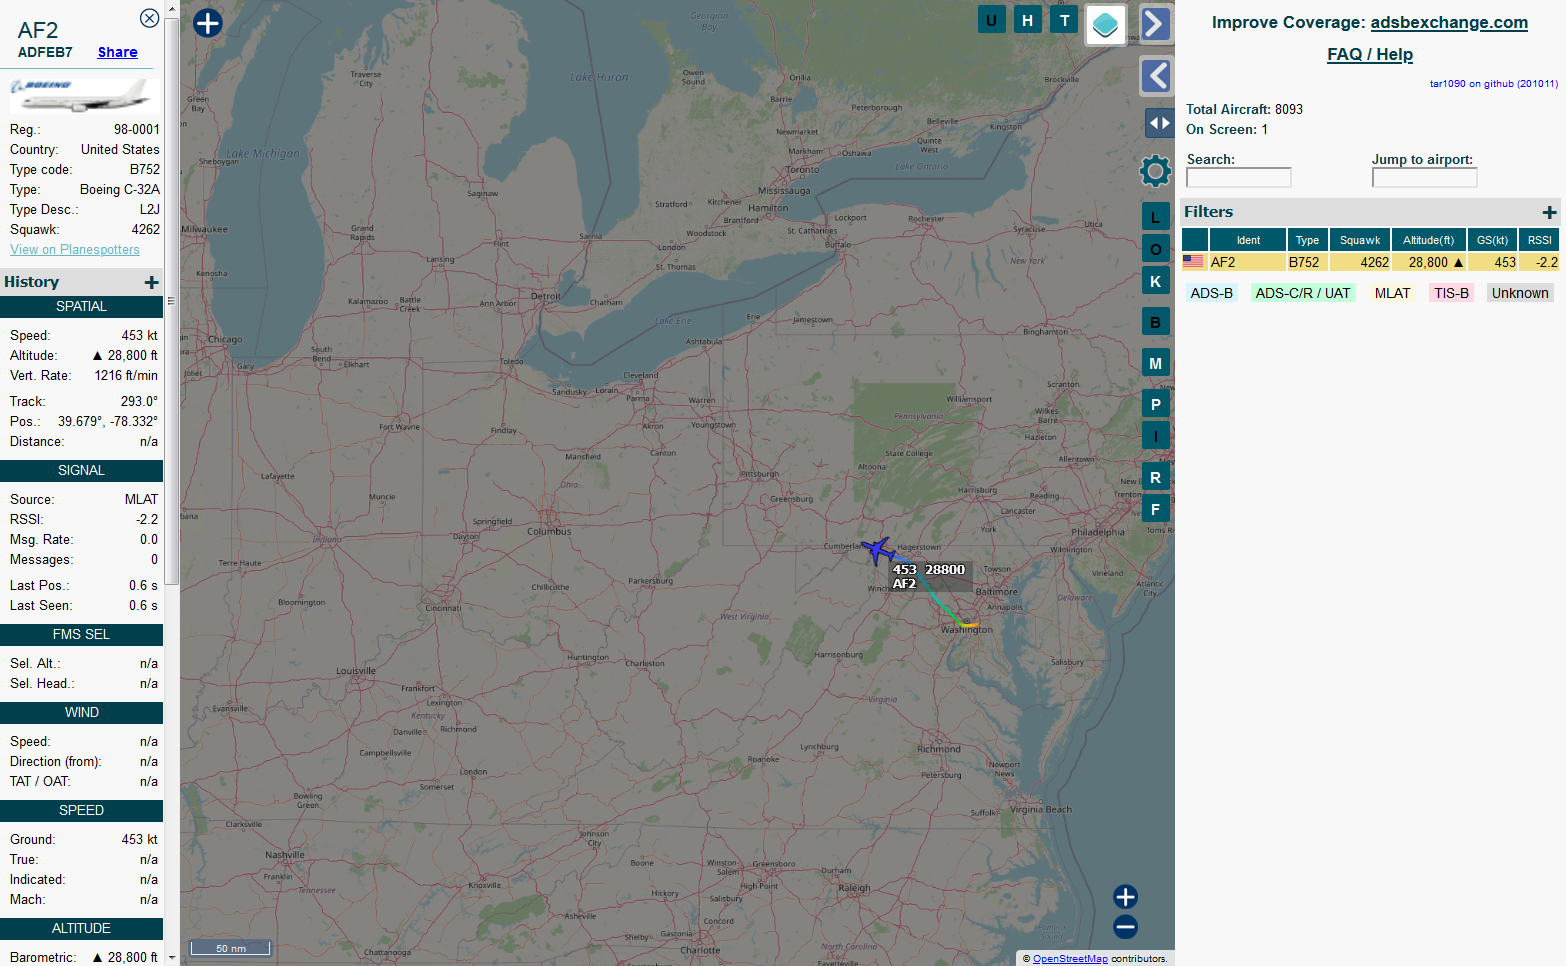Sort table by Ident column
Screen dimensions: 1566x966
tap(1248, 240)
